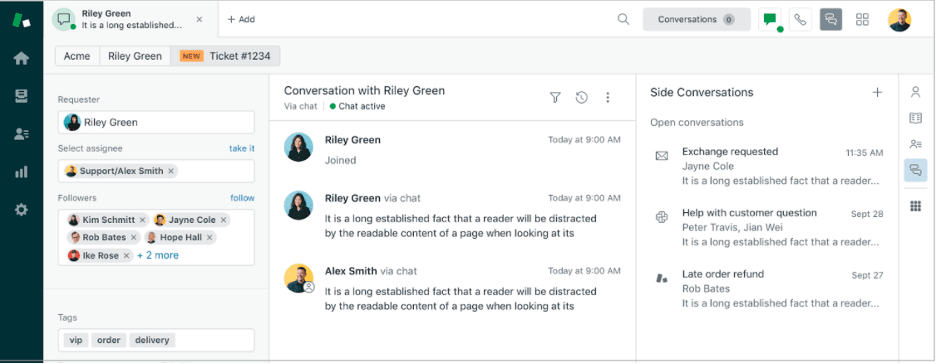The image size is (936, 364).
Task: Select the order tag
Action: tap(109, 340)
